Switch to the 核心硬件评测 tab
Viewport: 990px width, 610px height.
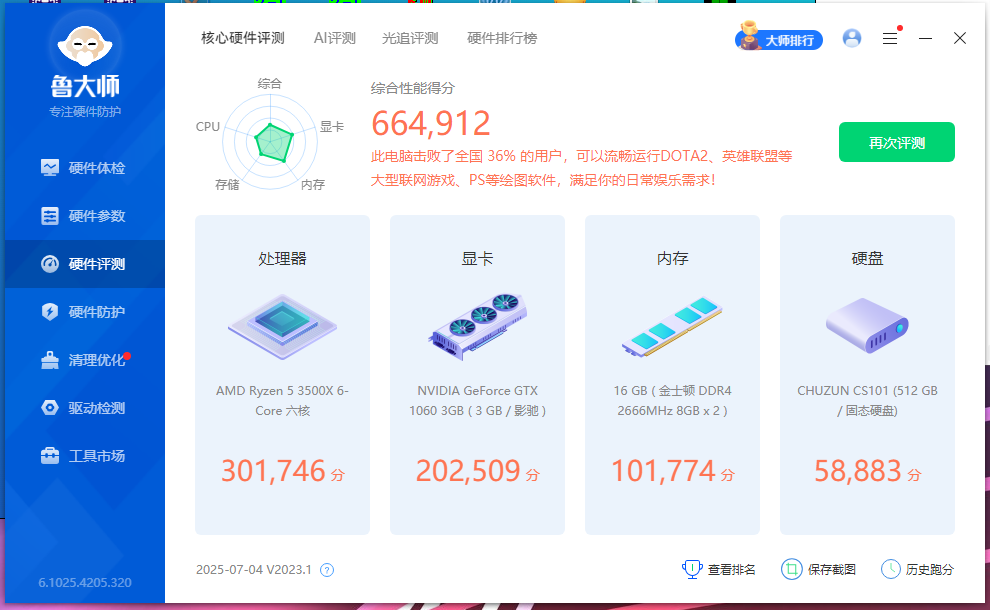242,39
